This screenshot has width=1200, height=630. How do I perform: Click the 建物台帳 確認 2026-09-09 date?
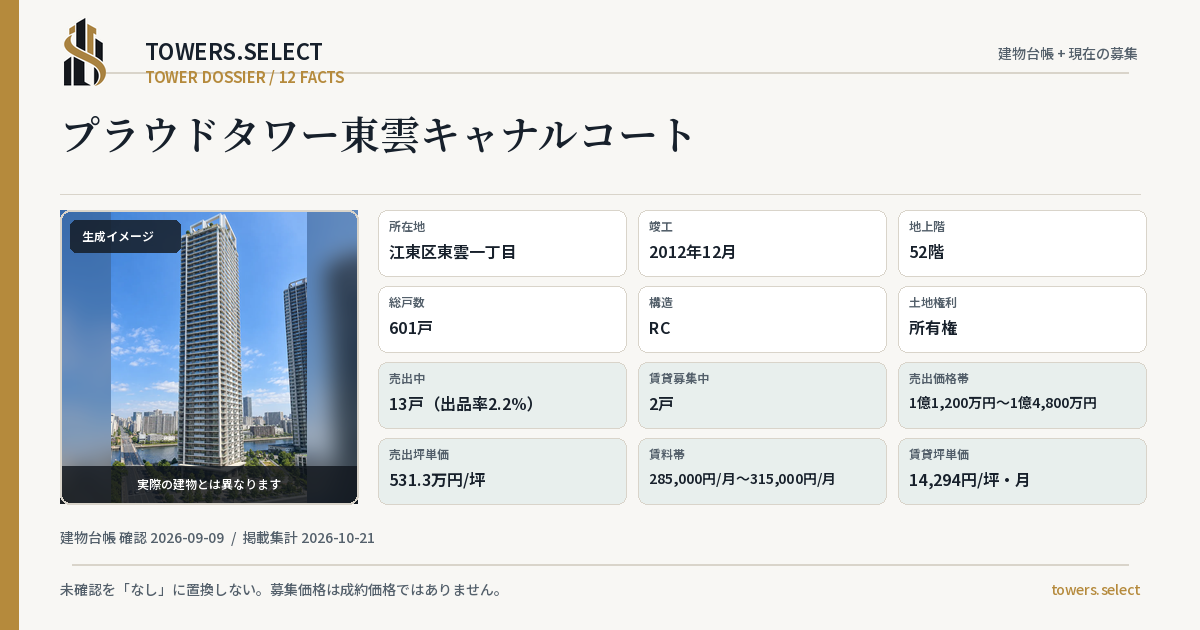tap(142, 538)
